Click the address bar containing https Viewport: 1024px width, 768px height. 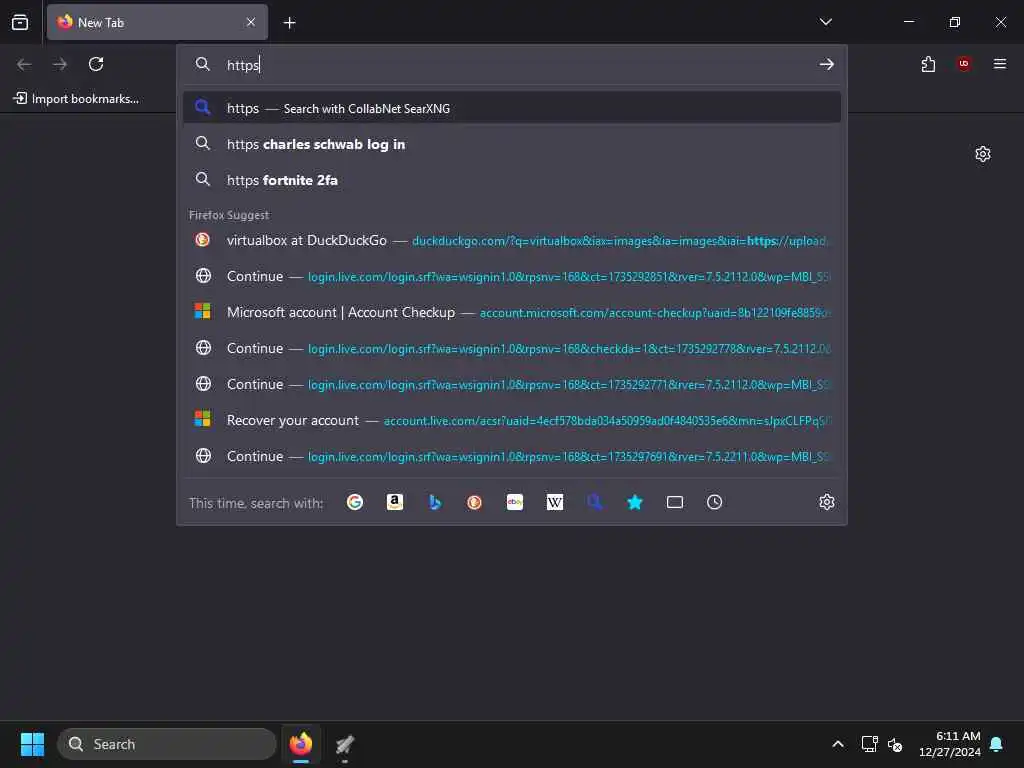click(511, 65)
